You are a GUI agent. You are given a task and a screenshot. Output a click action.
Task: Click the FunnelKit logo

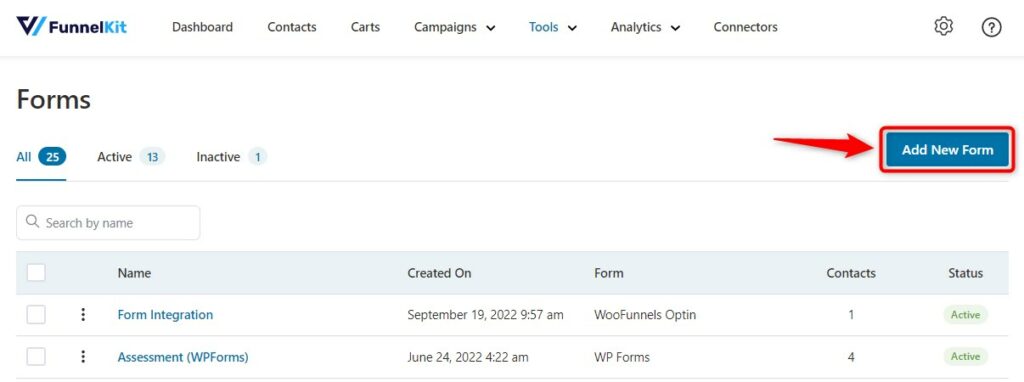click(72, 27)
